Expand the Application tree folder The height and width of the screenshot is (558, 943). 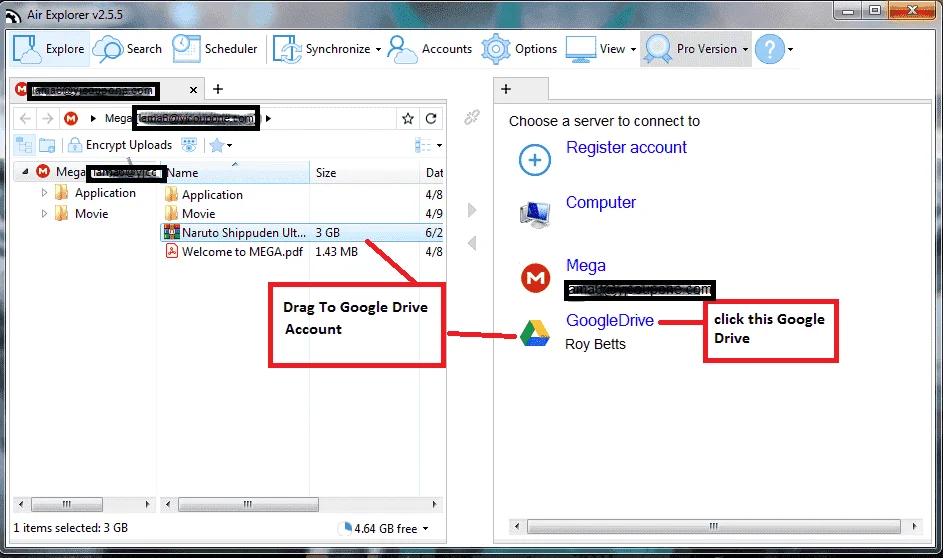click(x=44, y=193)
